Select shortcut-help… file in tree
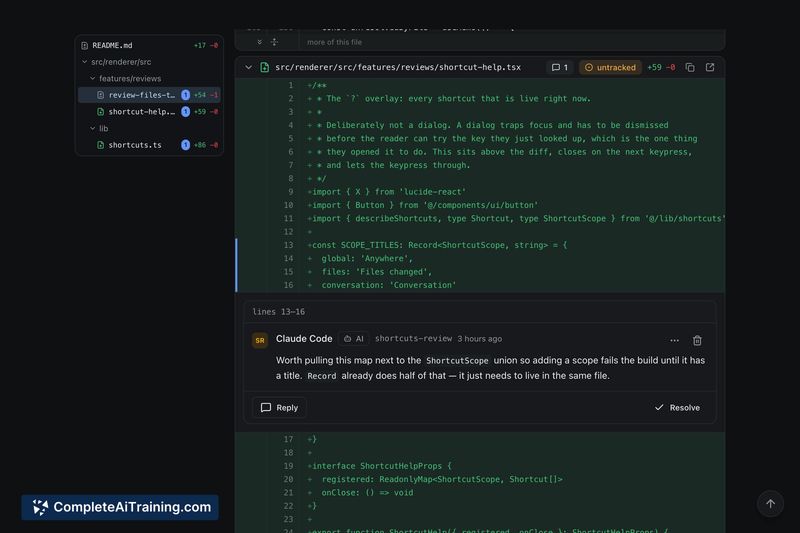This screenshot has height=533, width=800. coord(149,112)
